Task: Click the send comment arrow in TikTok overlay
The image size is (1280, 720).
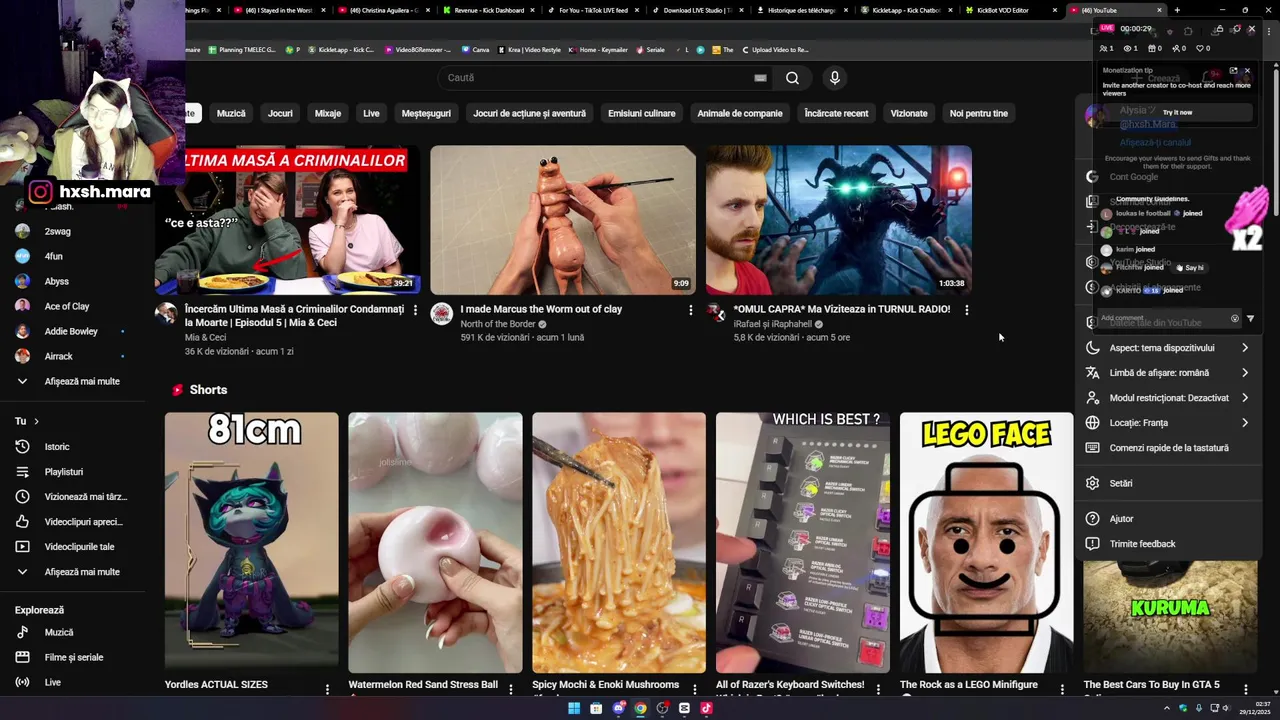Action: (1250, 319)
